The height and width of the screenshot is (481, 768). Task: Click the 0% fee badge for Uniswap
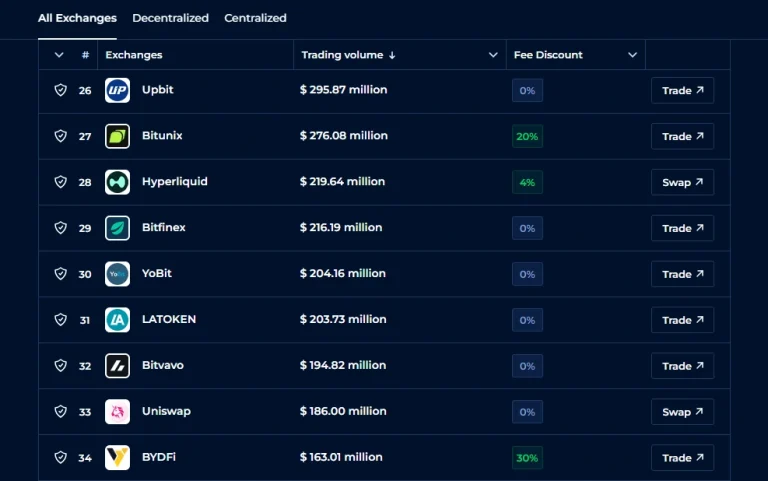pyautogui.click(x=527, y=412)
